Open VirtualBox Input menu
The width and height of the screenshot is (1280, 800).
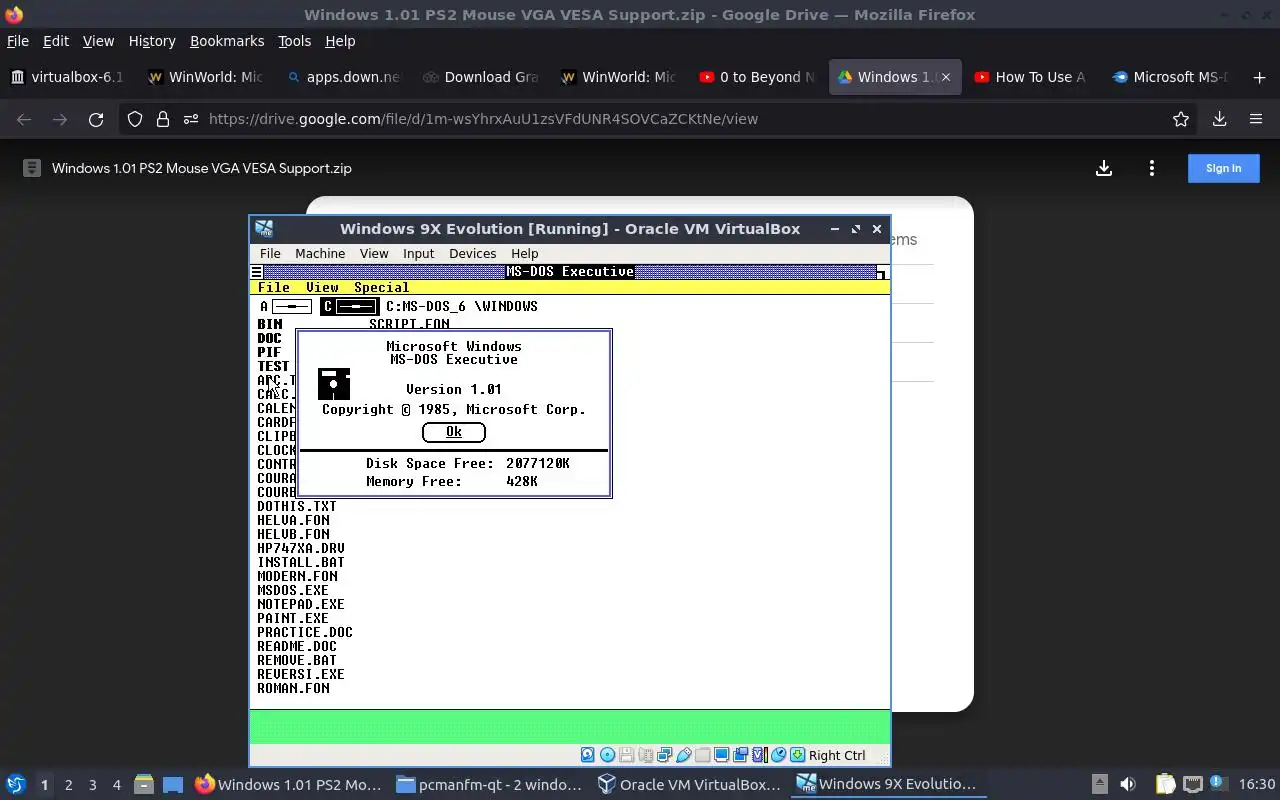coord(418,254)
